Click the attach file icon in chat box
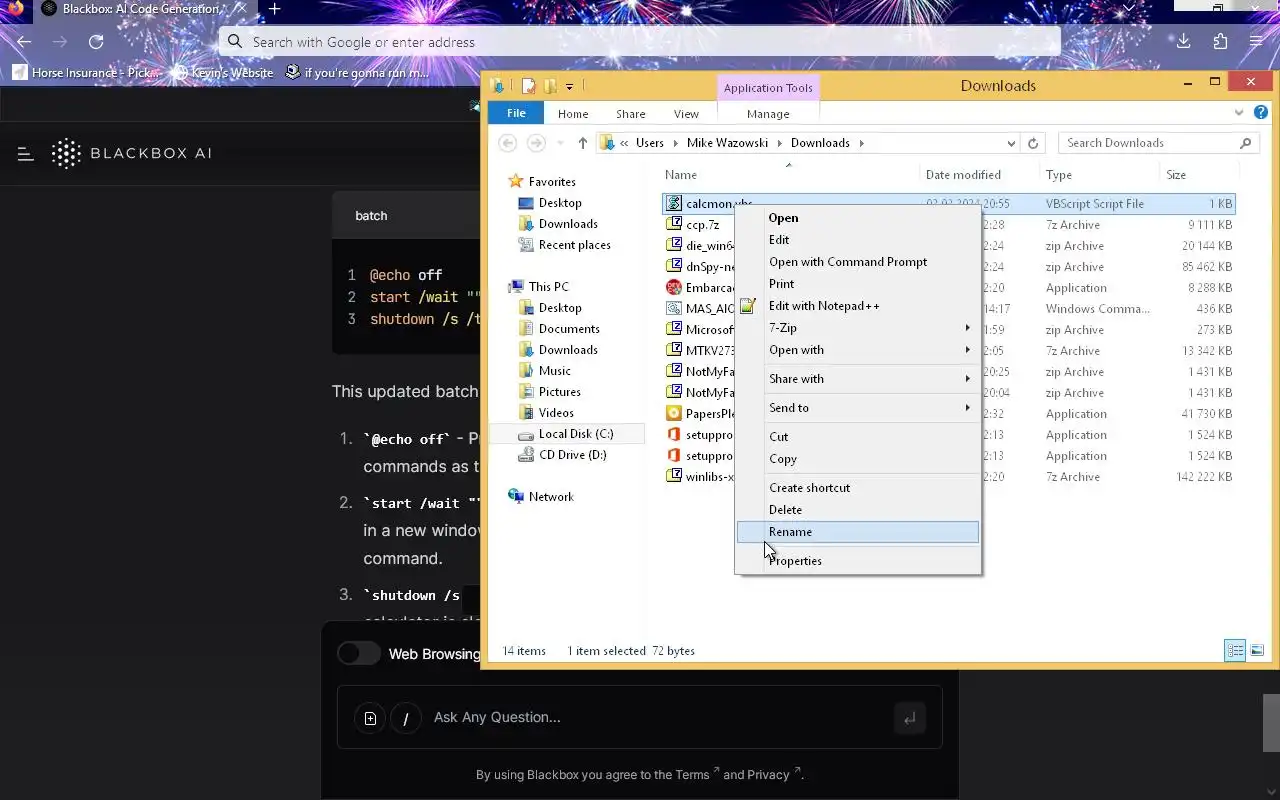 point(370,718)
